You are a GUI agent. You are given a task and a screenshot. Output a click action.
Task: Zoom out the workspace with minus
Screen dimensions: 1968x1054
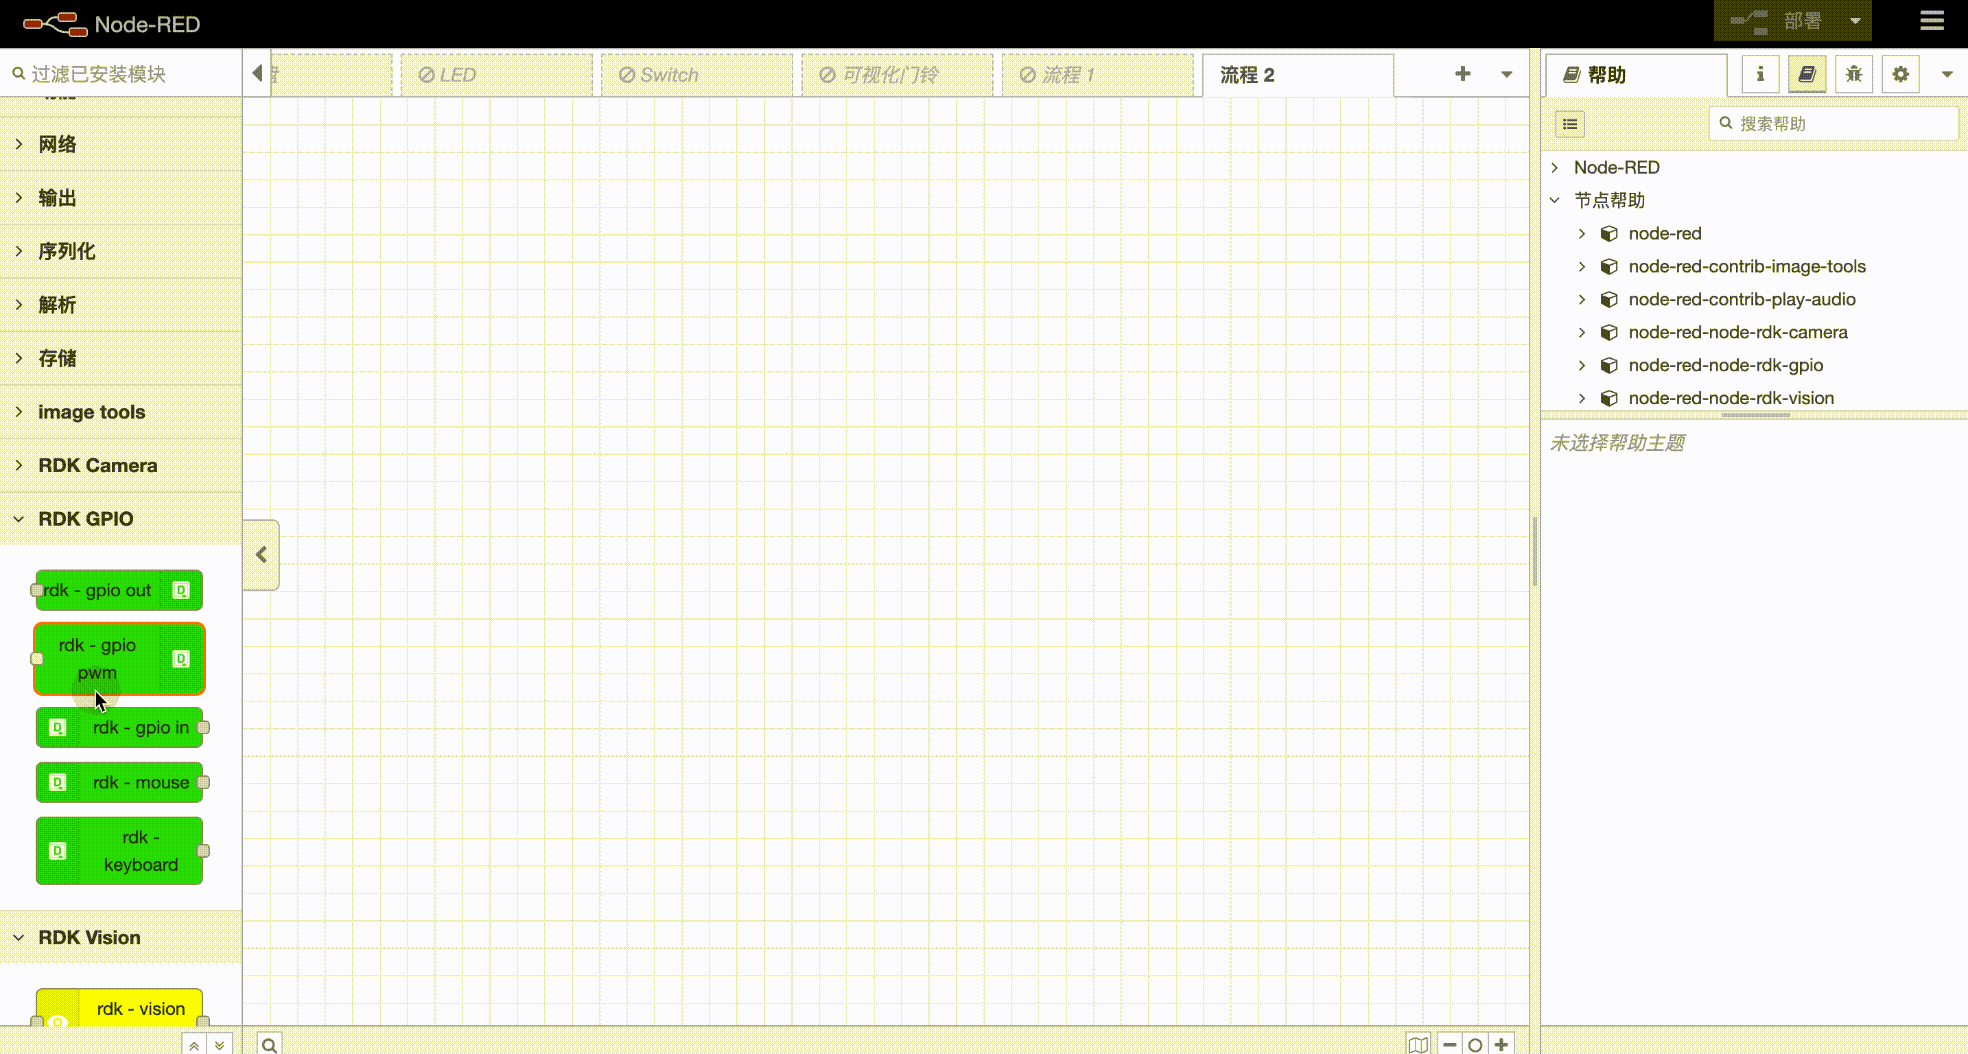(1449, 1045)
